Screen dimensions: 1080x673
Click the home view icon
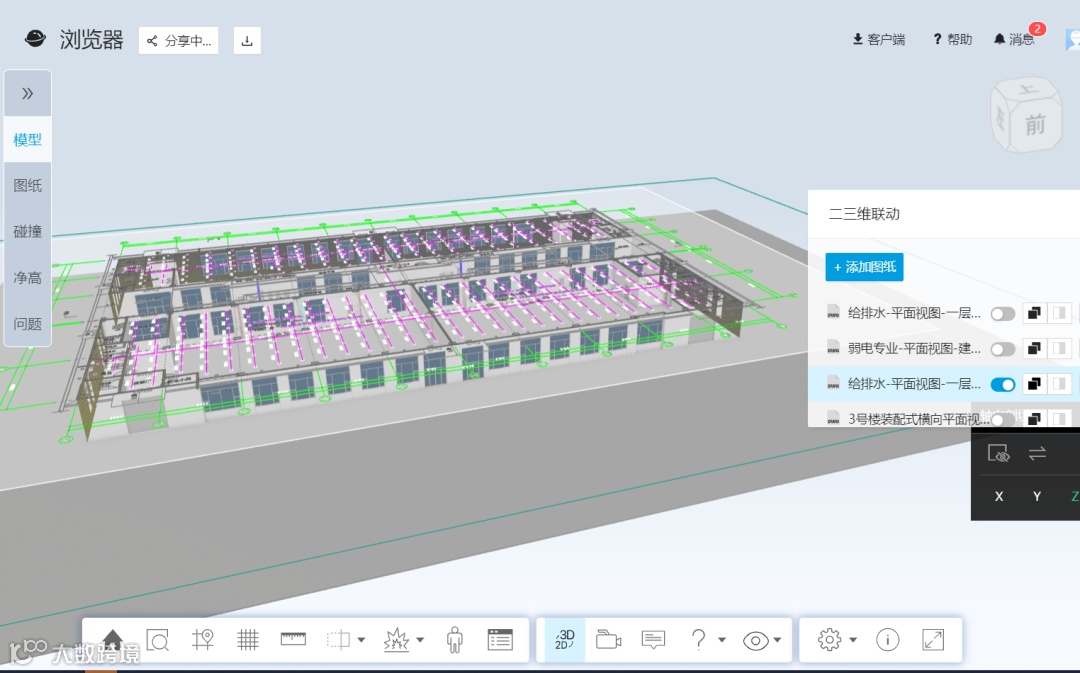113,640
